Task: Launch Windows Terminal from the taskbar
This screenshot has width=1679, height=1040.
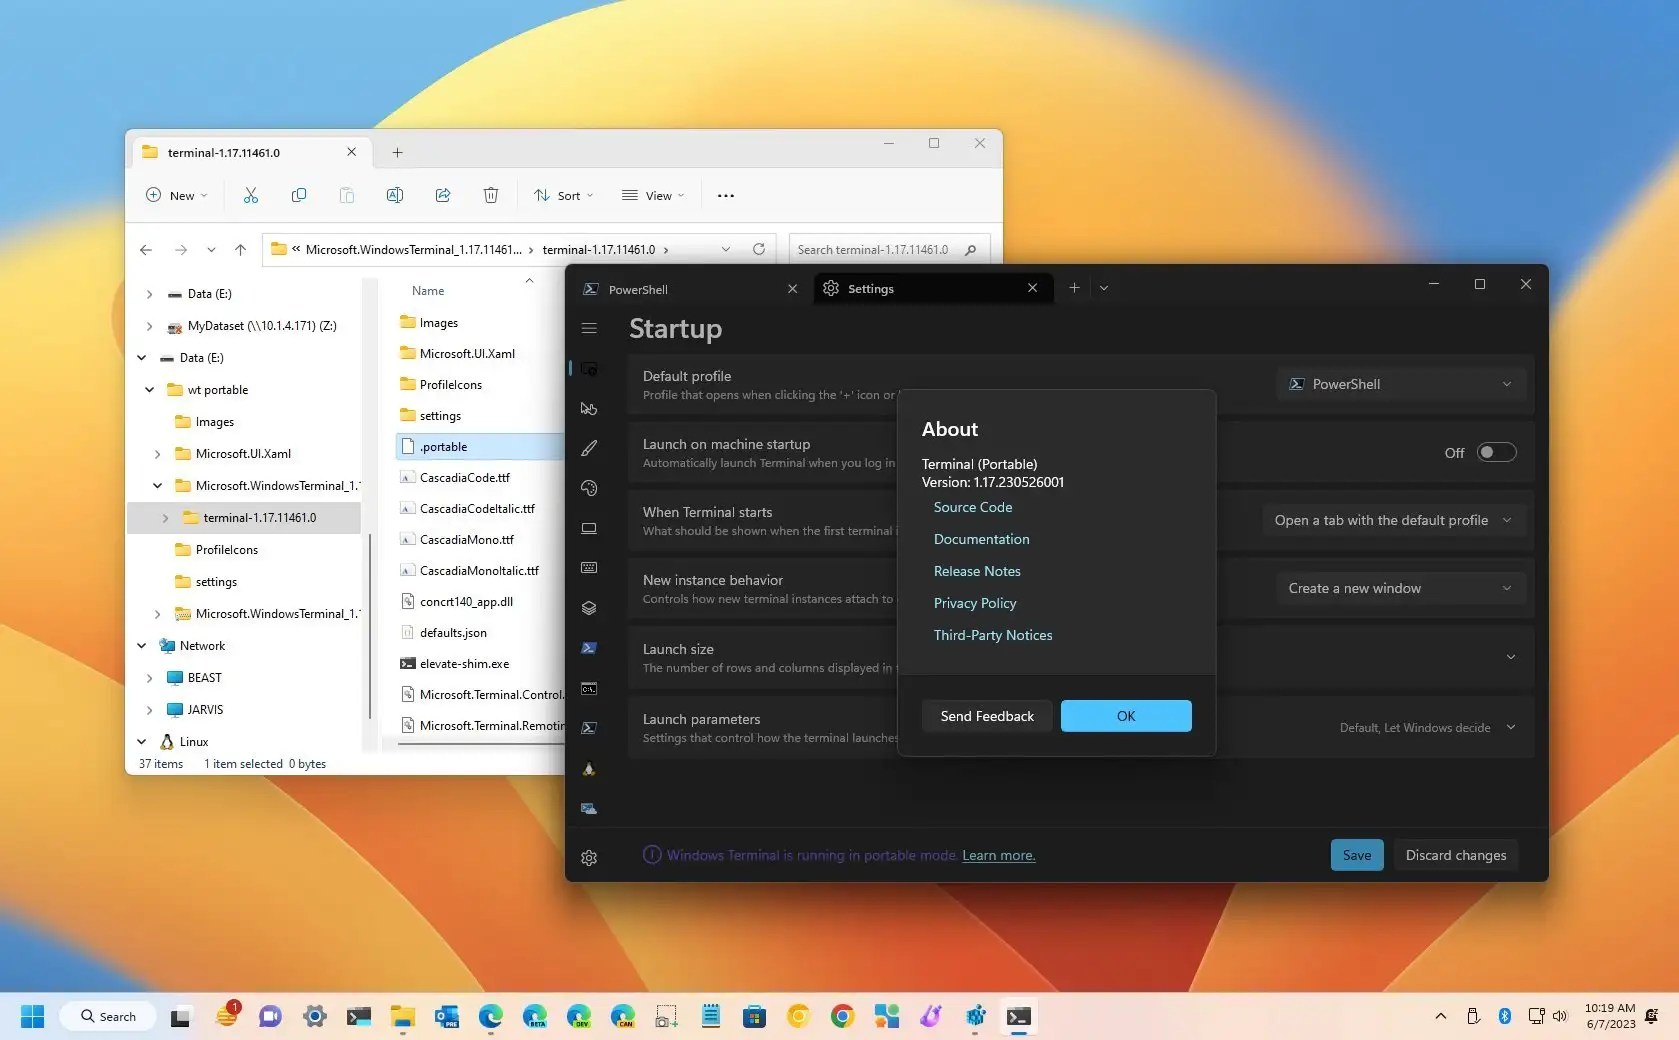Action: click(1018, 1016)
